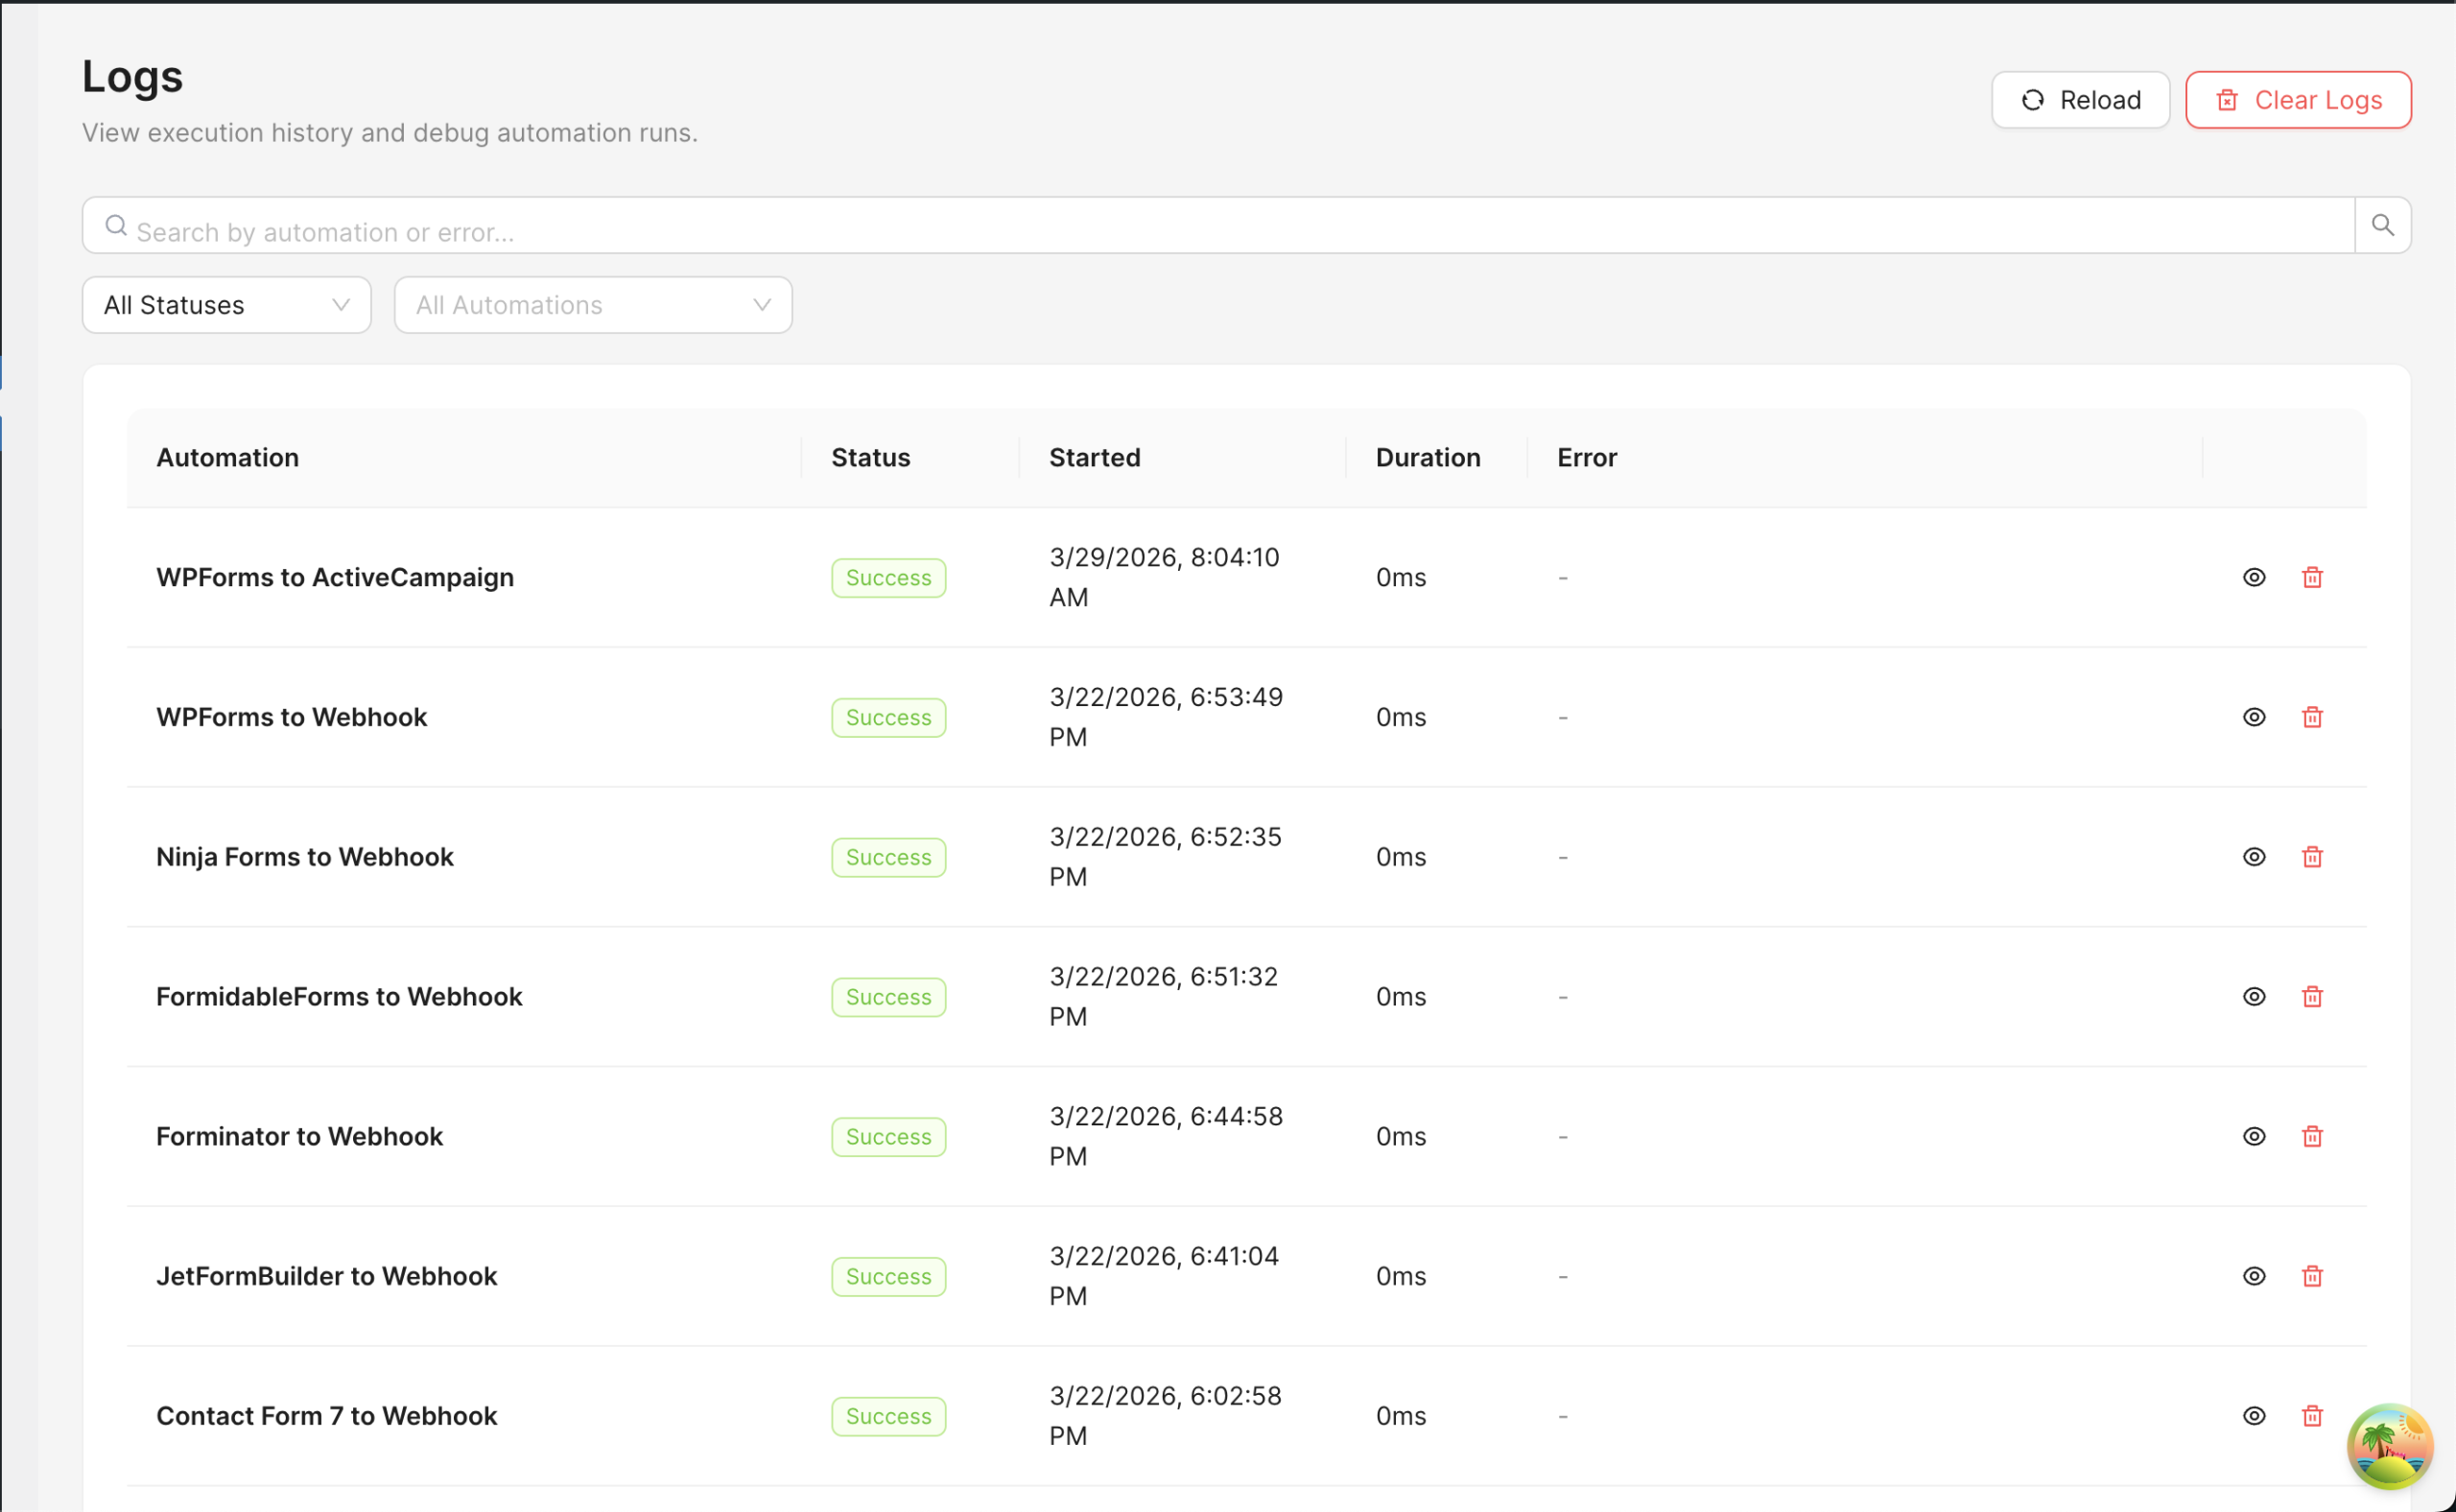View details of Forminator to Webhook log
The image size is (2456, 1512).
(2254, 1136)
